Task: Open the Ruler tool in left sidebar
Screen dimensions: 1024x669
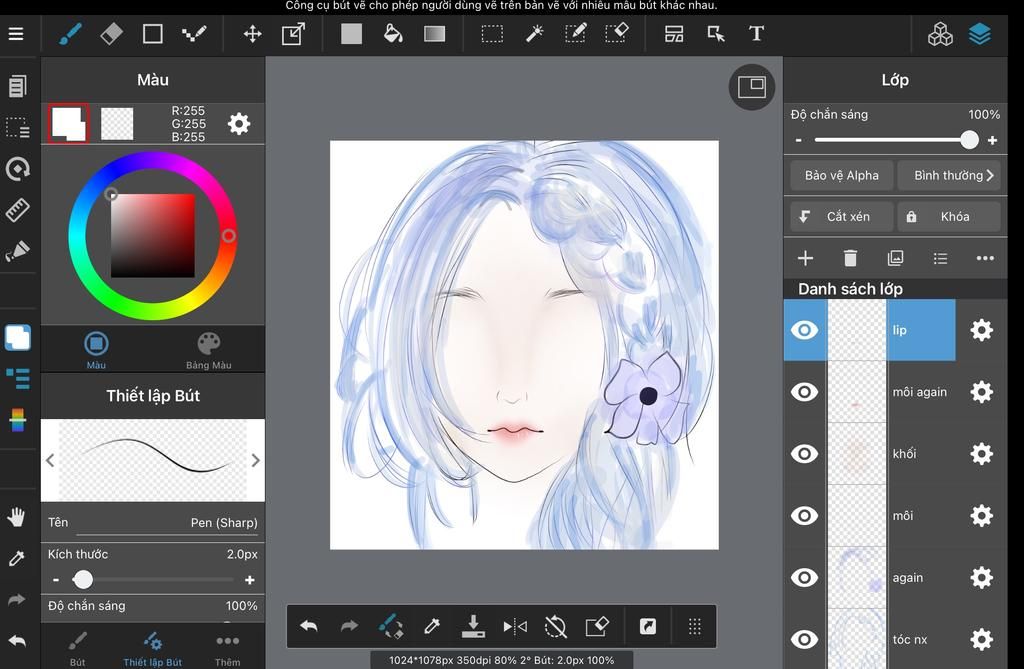Action: 18,210
